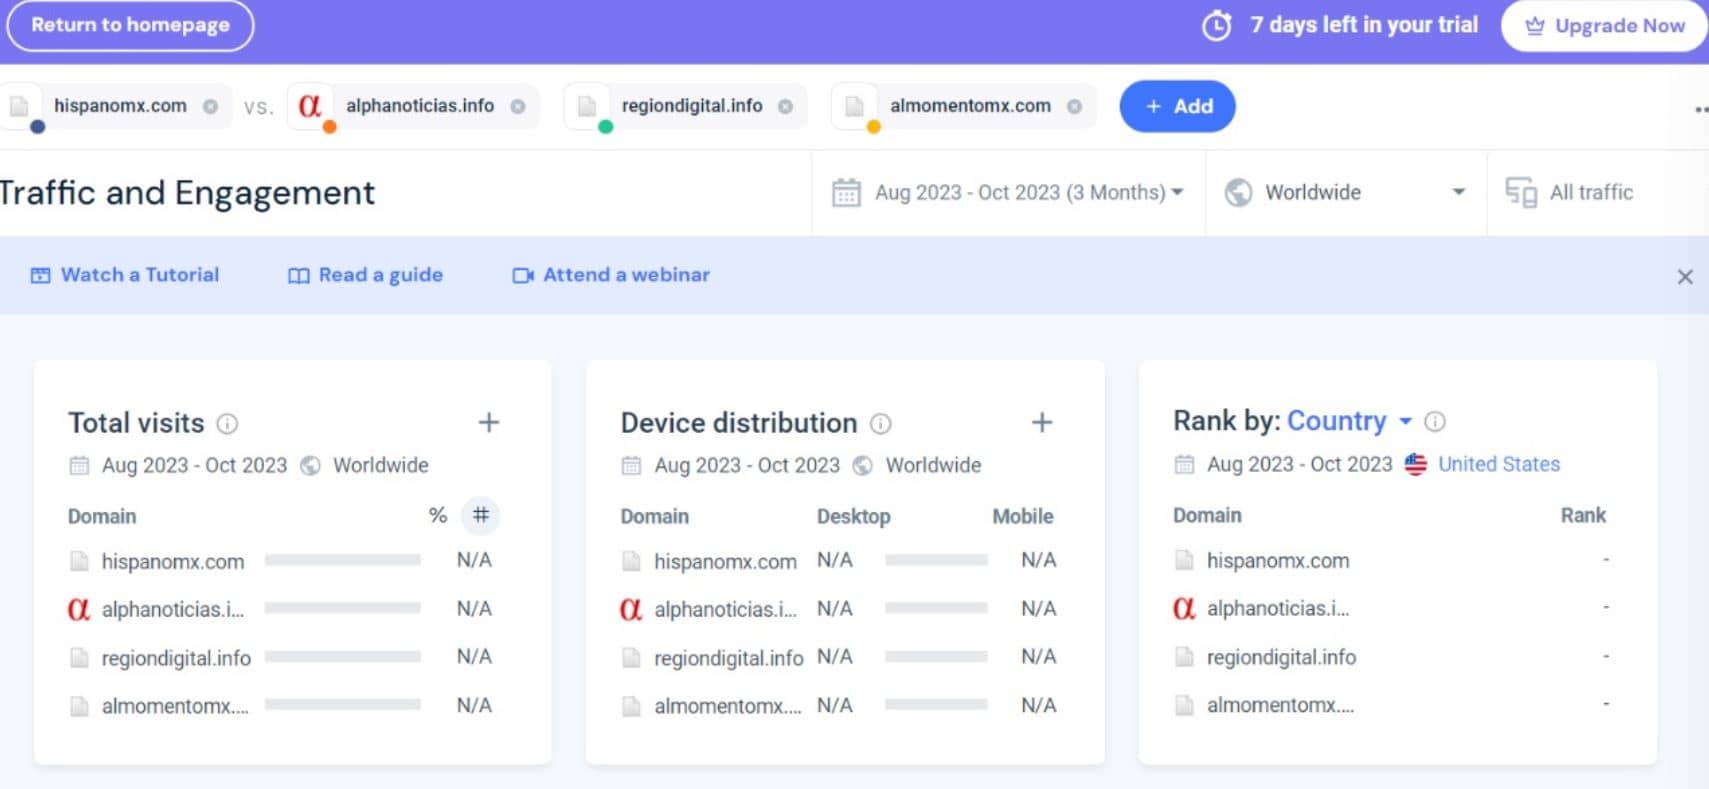Switch Total visits to percent view
This screenshot has height=789, width=1709.
438,516
